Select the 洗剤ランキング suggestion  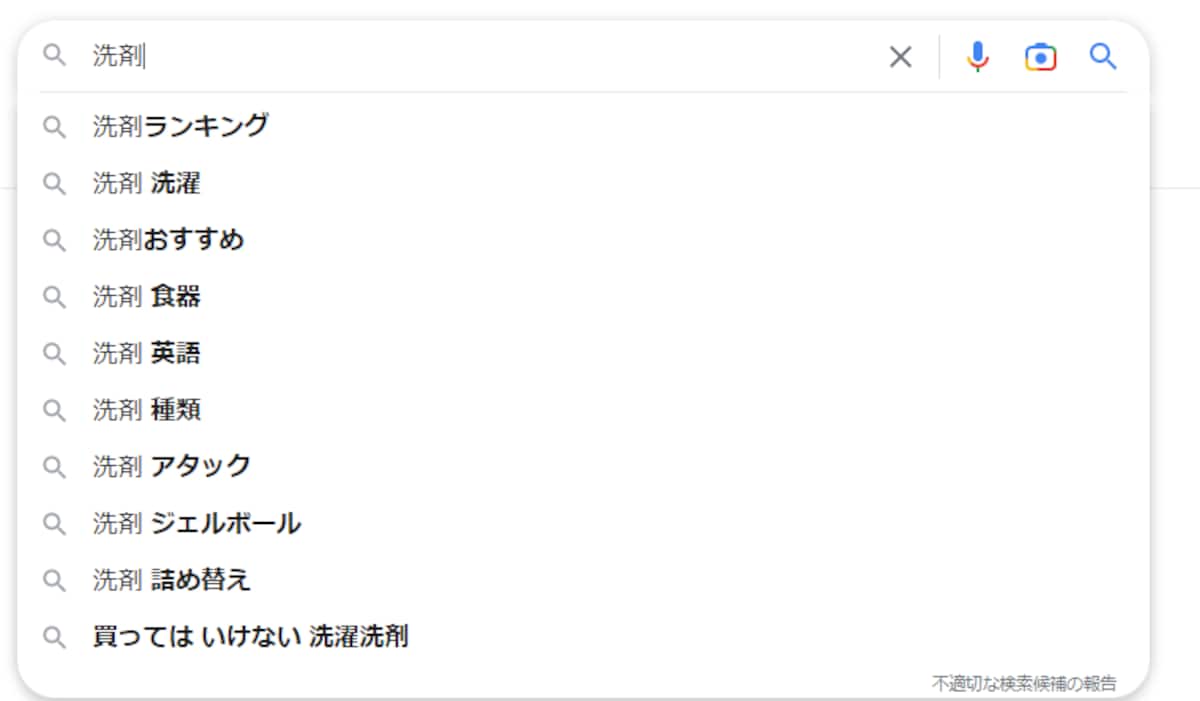[x=583, y=127]
